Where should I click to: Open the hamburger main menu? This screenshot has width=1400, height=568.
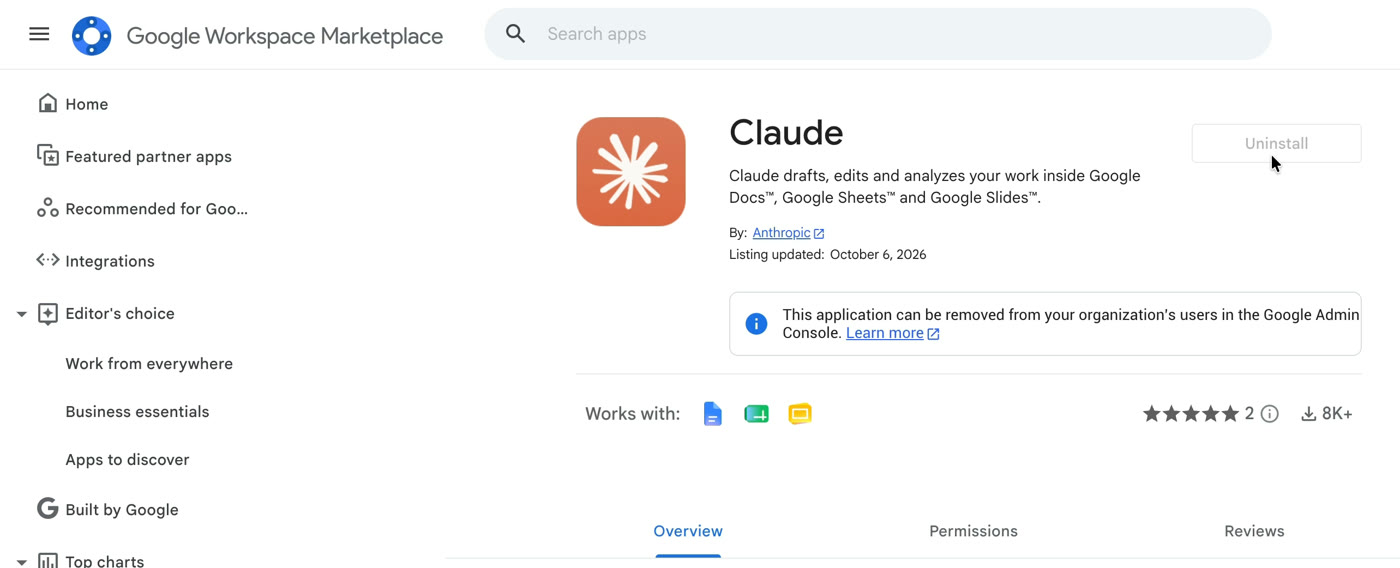[39, 34]
